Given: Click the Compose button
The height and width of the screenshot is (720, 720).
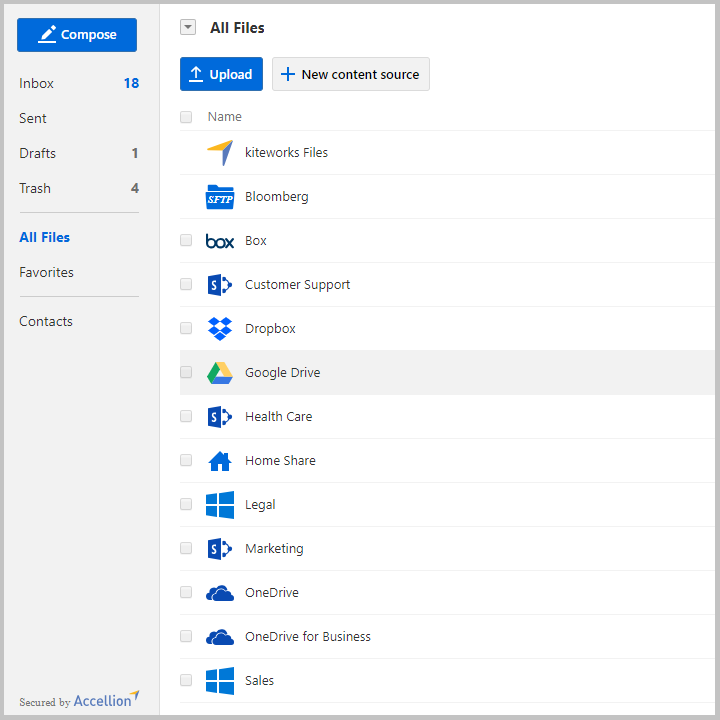Looking at the screenshot, I should click(77, 35).
